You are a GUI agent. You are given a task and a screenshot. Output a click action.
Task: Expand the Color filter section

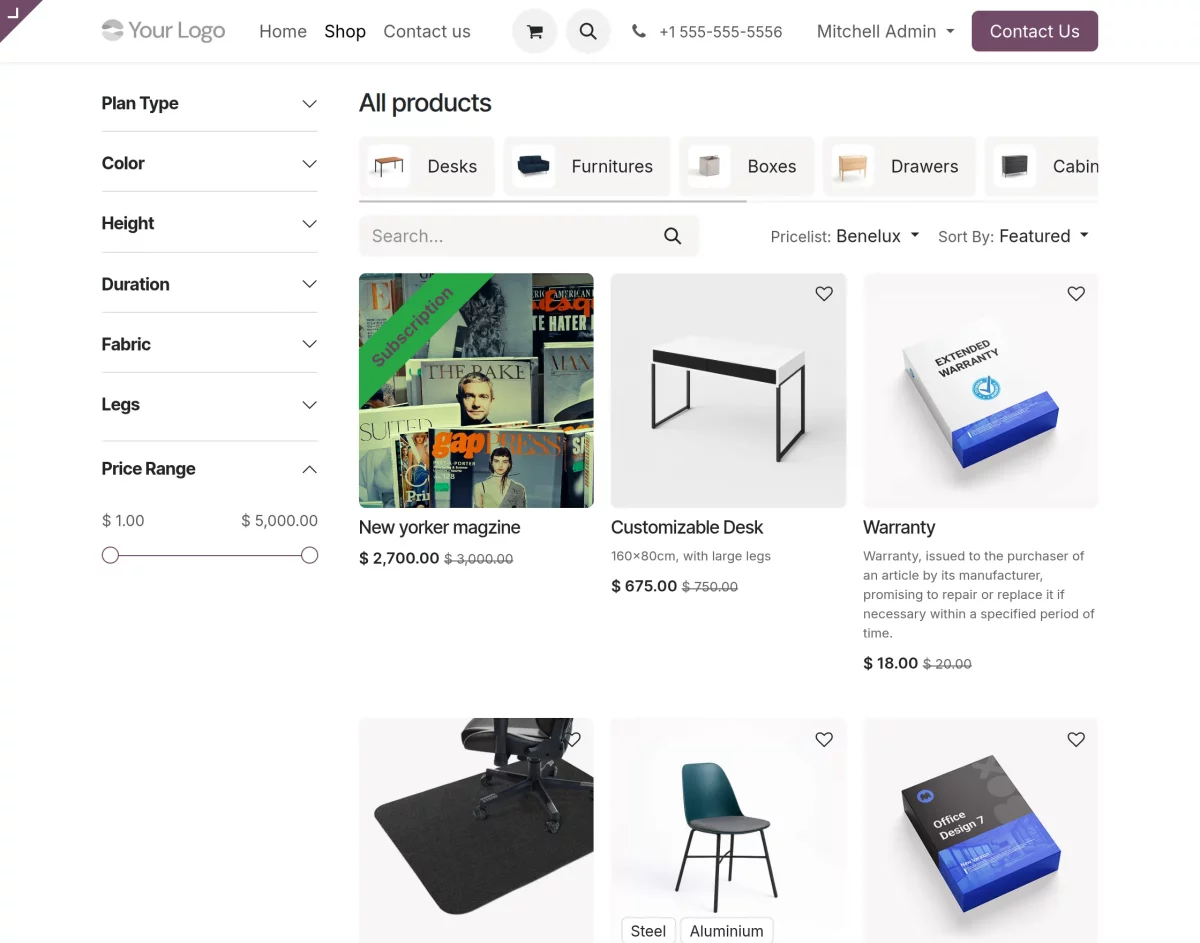coord(209,164)
